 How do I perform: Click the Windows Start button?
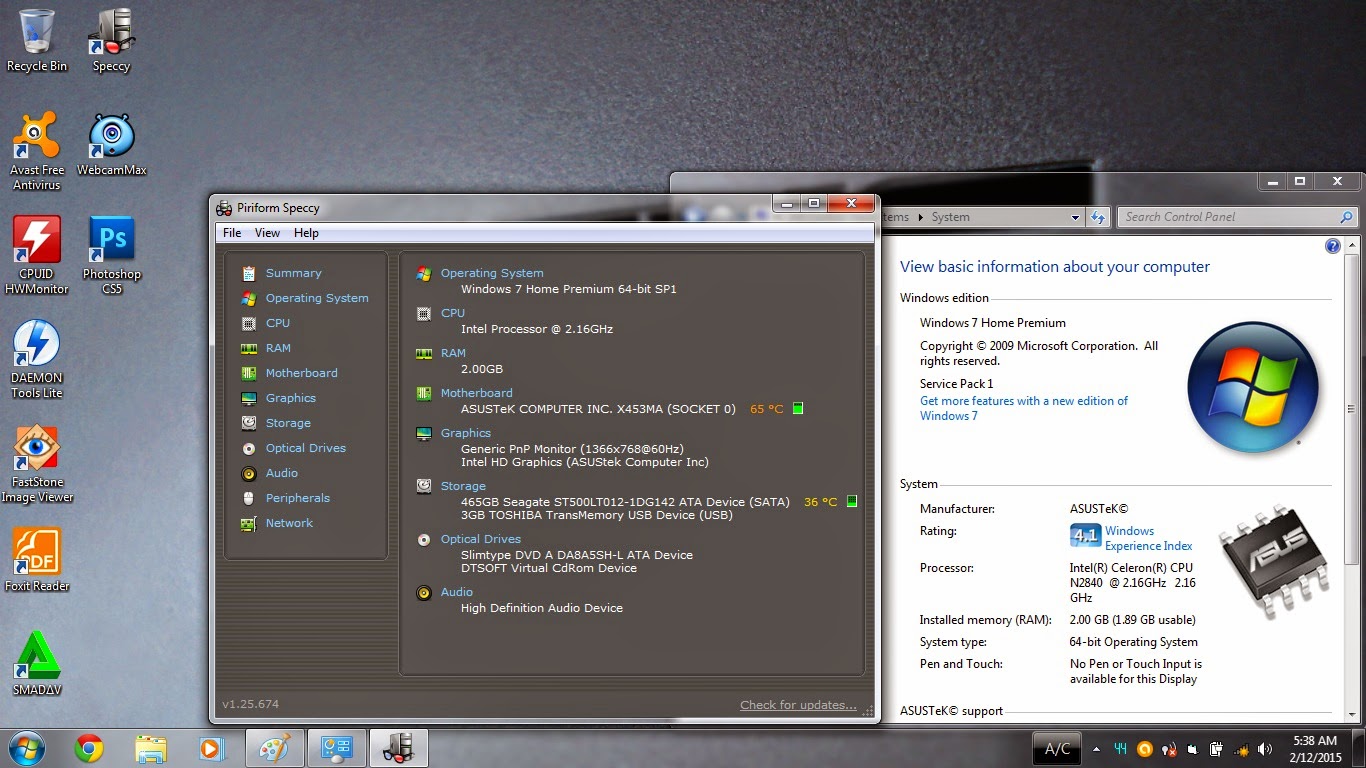pyautogui.click(x=27, y=747)
